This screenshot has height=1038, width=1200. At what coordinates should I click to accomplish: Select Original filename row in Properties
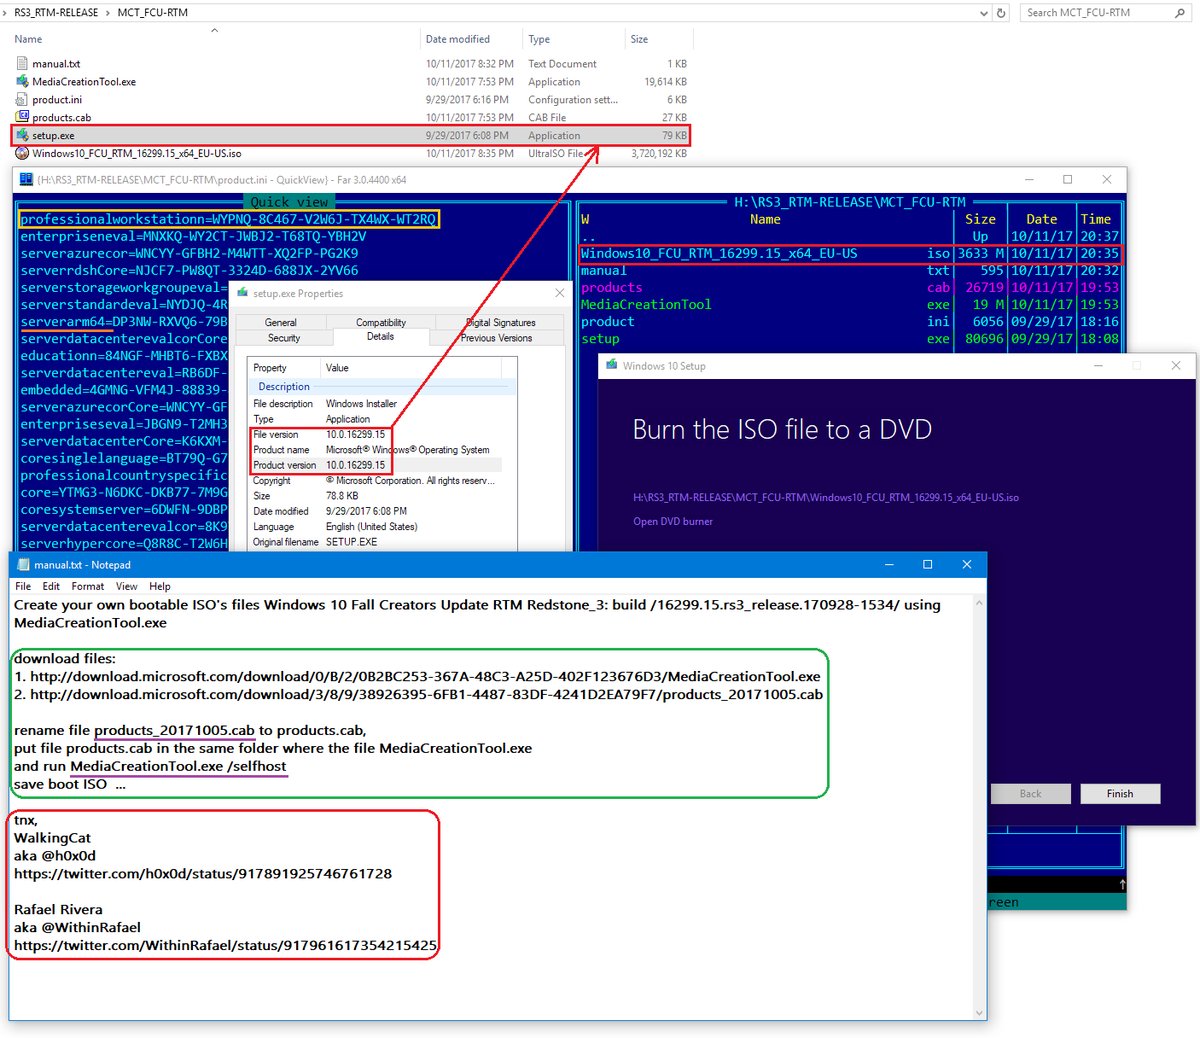[376, 542]
